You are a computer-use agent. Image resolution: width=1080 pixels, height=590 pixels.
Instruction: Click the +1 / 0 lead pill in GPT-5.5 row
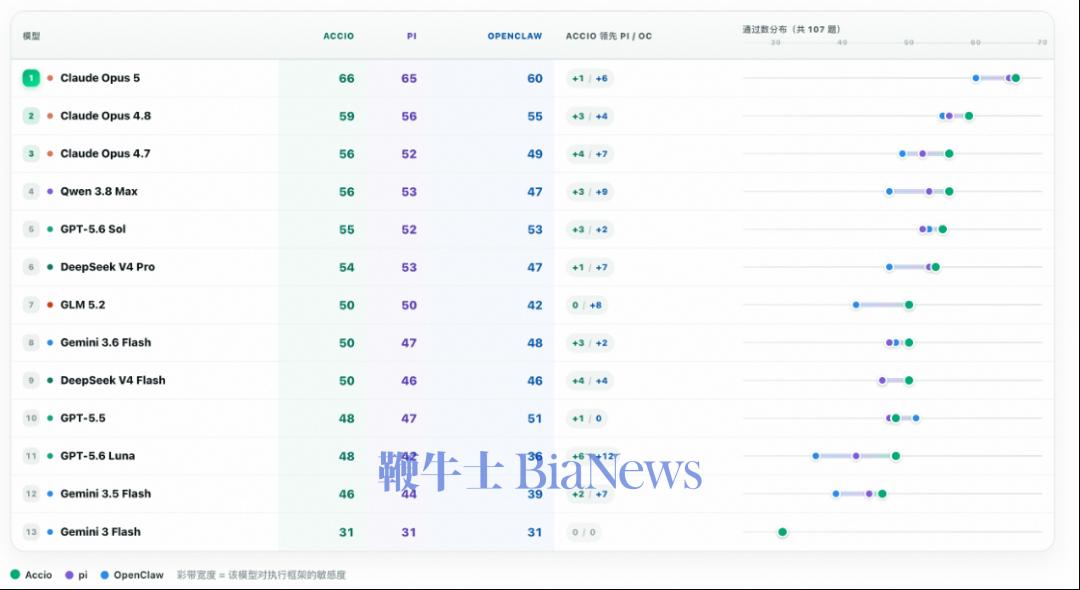click(x=586, y=418)
